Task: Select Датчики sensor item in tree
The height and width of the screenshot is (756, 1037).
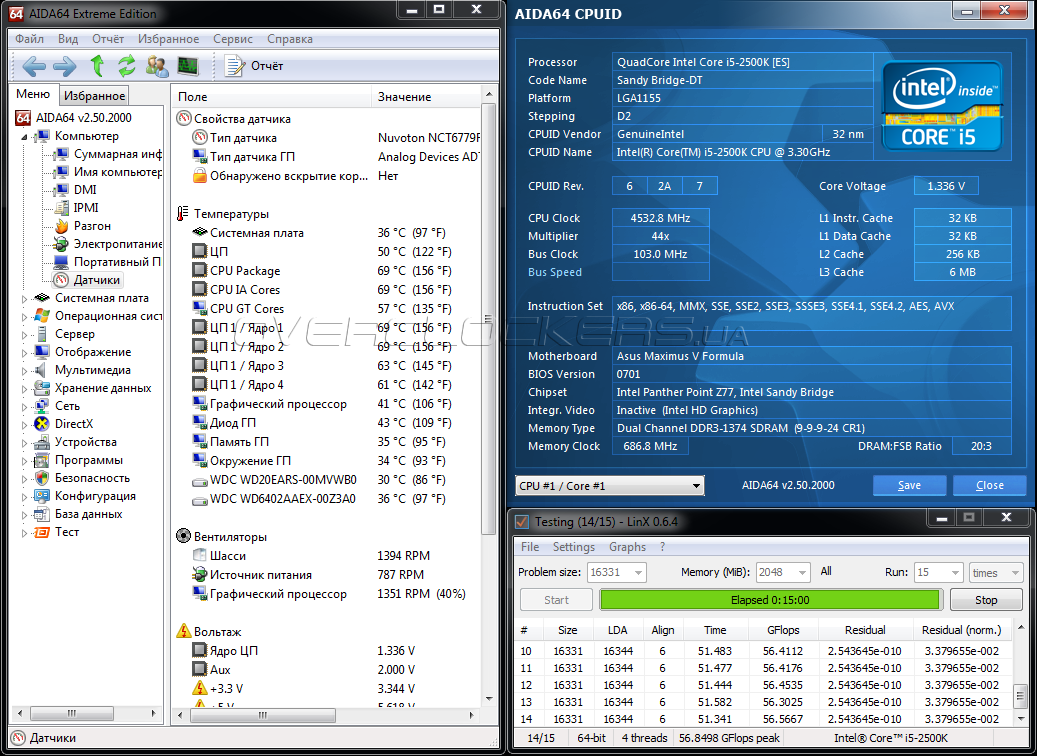Action: [96, 280]
